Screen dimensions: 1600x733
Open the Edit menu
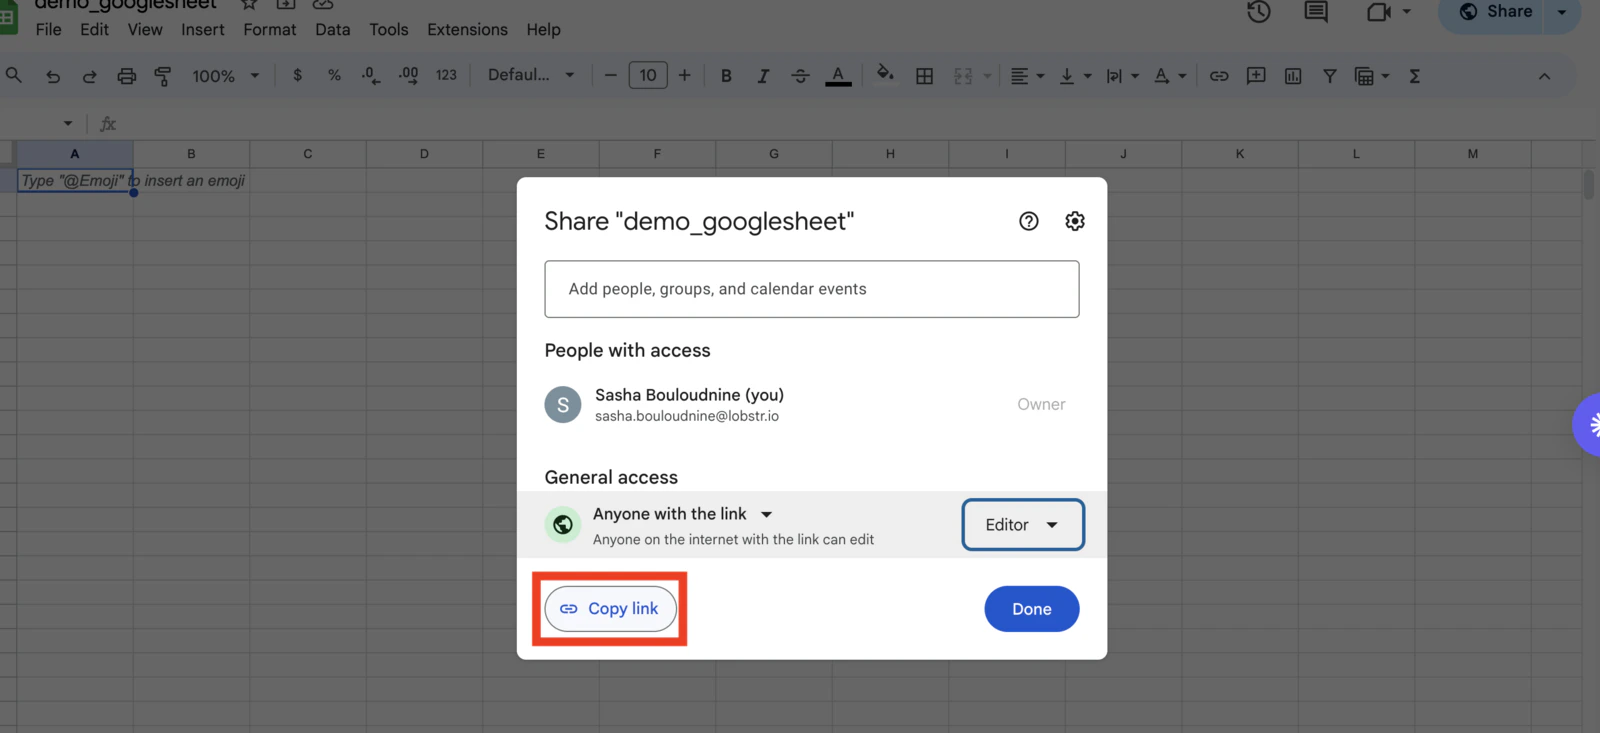click(94, 30)
